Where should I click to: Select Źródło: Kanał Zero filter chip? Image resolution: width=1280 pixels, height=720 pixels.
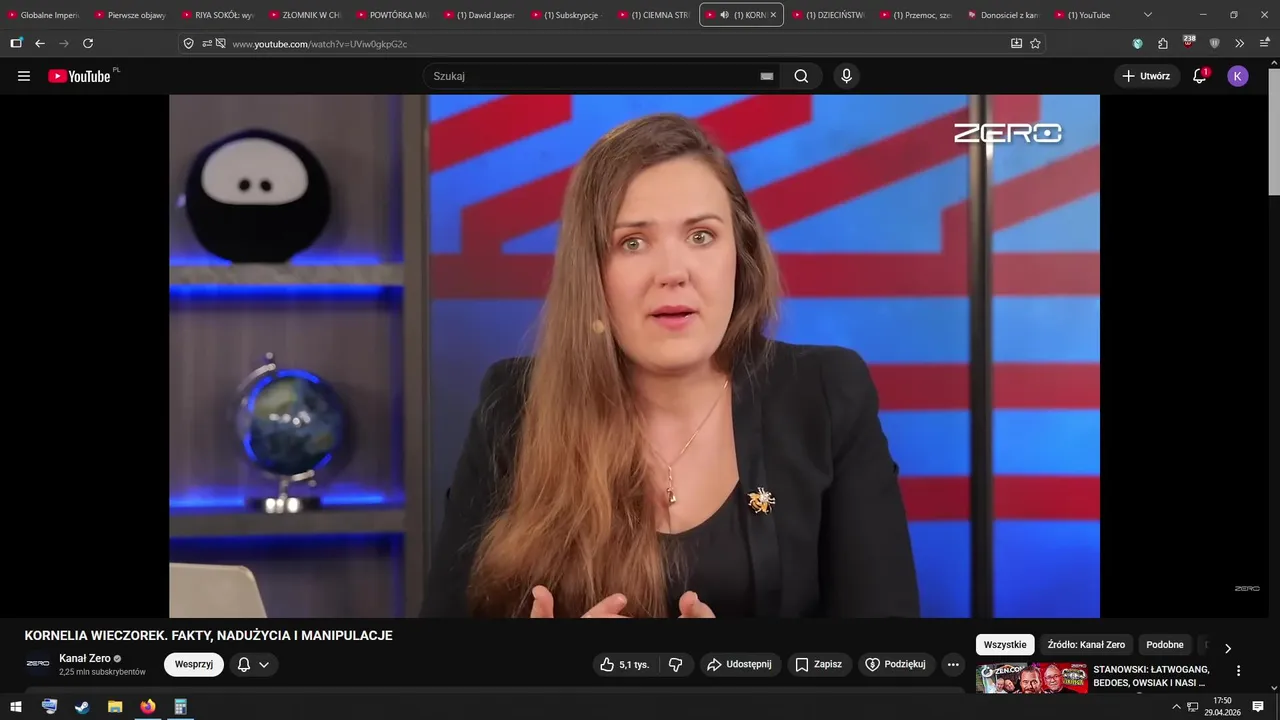tap(1086, 645)
